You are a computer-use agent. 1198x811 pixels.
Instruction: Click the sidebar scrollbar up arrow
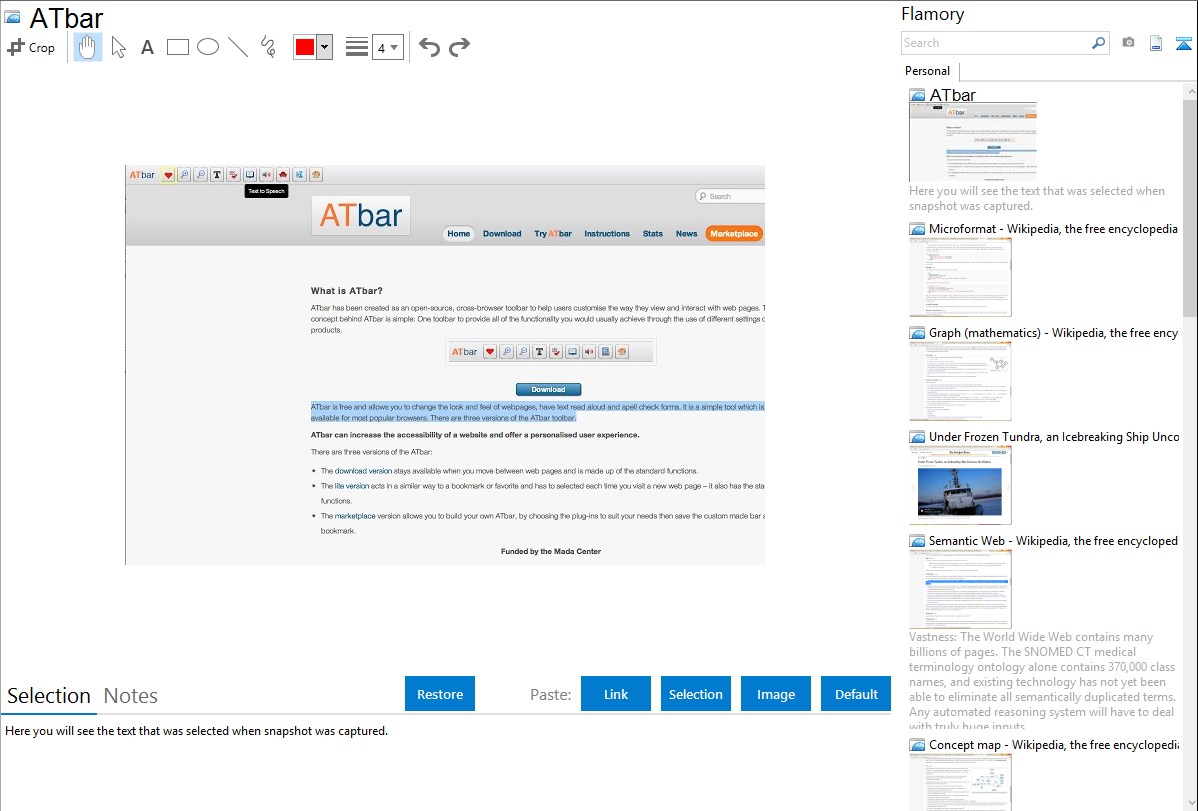tap(1190, 91)
